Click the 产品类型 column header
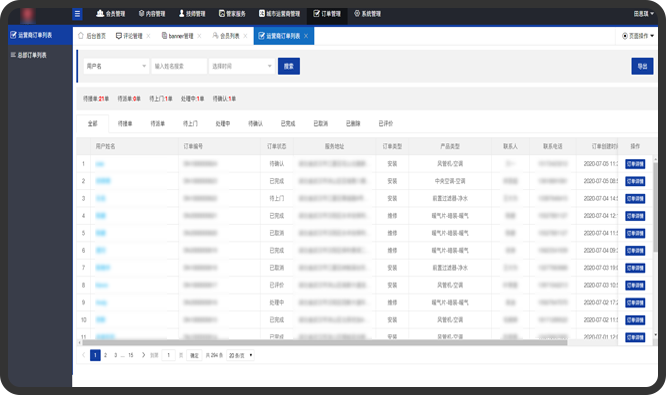The height and width of the screenshot is (395, 666). click(450, 146)
